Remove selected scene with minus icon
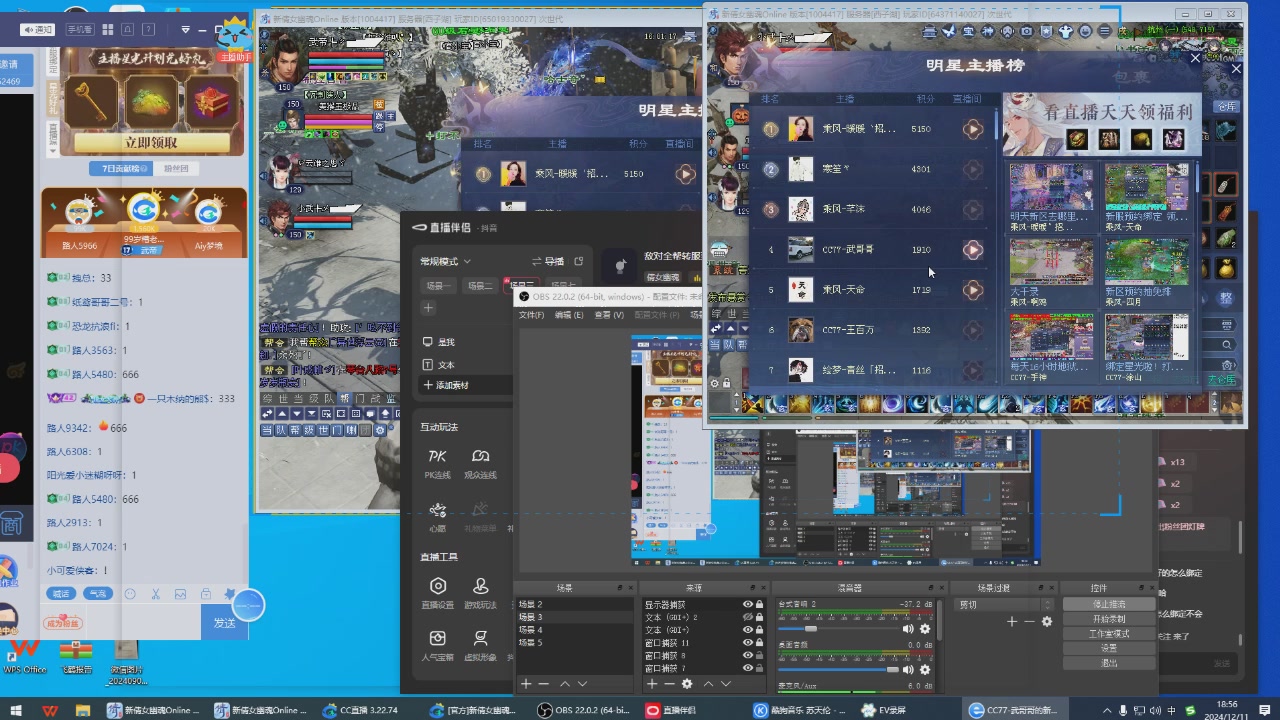This screenshot has width=1280, height=720. click(544, 684)
